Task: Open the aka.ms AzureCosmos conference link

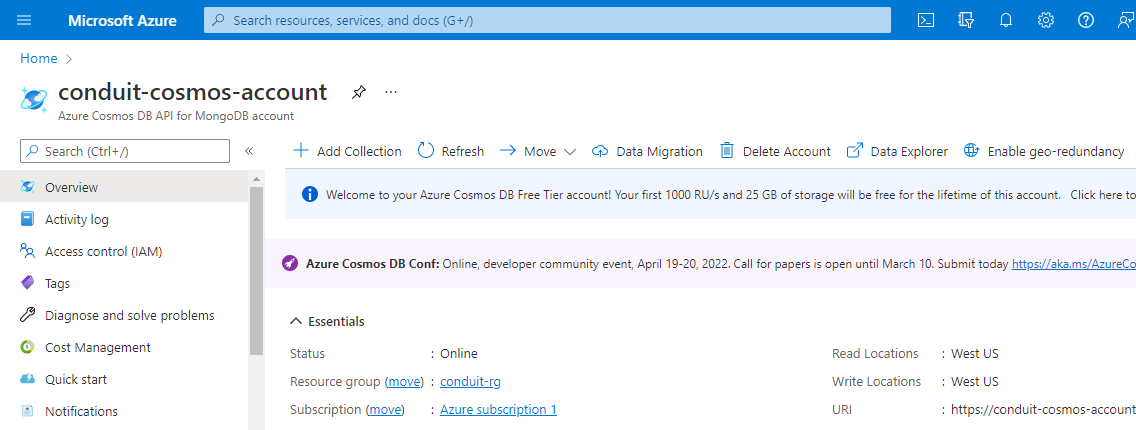Action: click(1074, 264)
